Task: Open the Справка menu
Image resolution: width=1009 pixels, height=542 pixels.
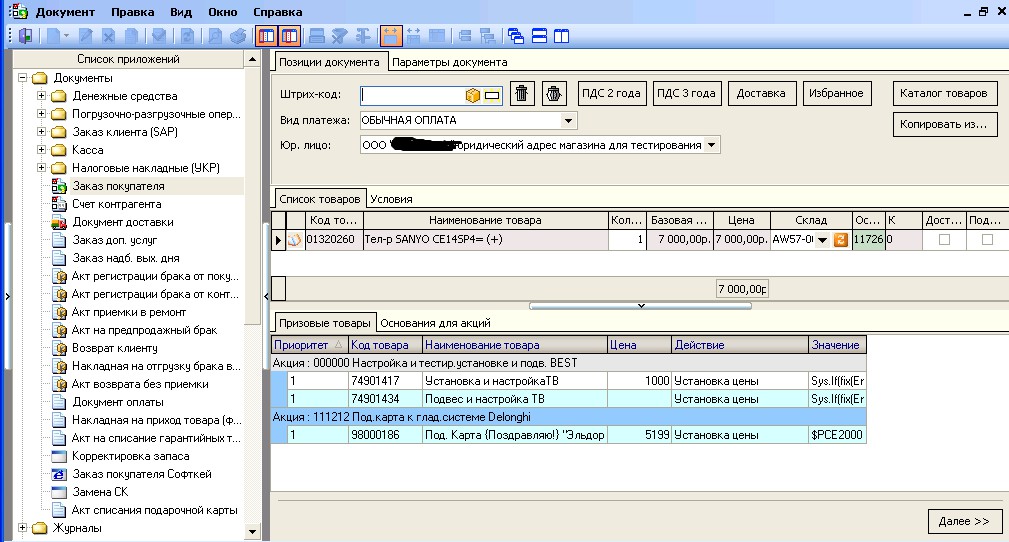Action: [277, 12]
